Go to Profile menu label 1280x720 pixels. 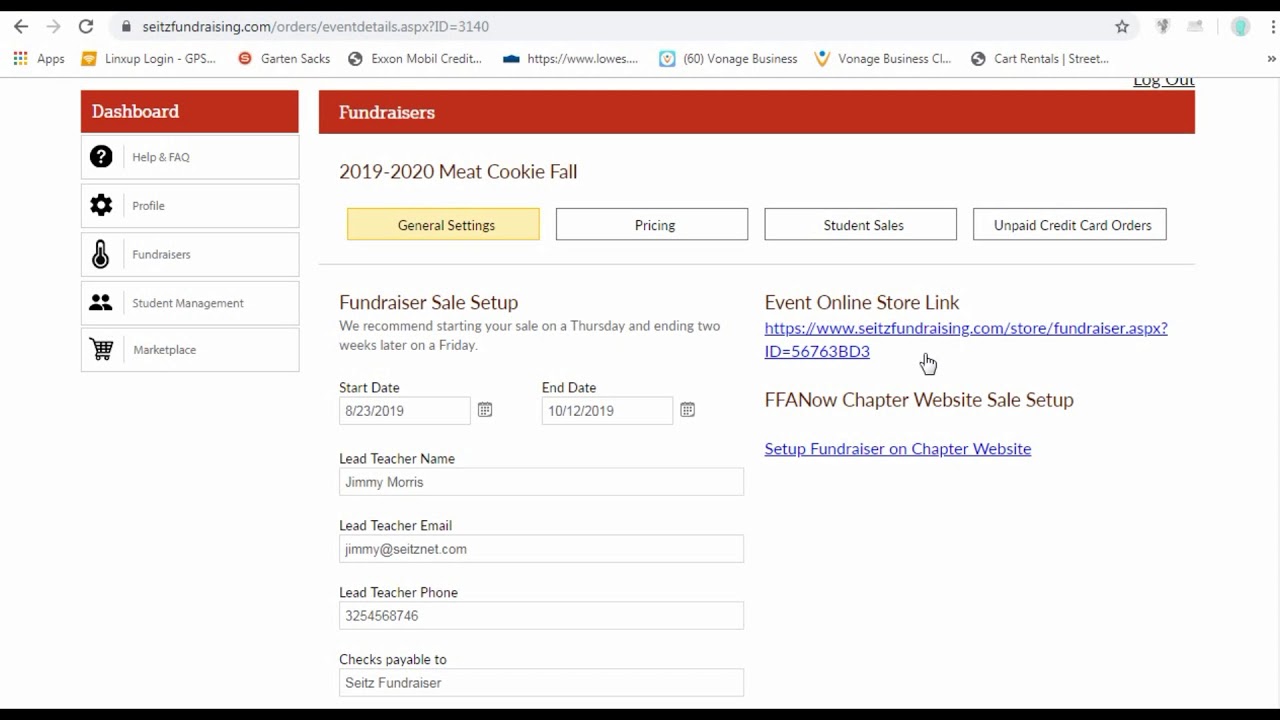pos(148,206)
